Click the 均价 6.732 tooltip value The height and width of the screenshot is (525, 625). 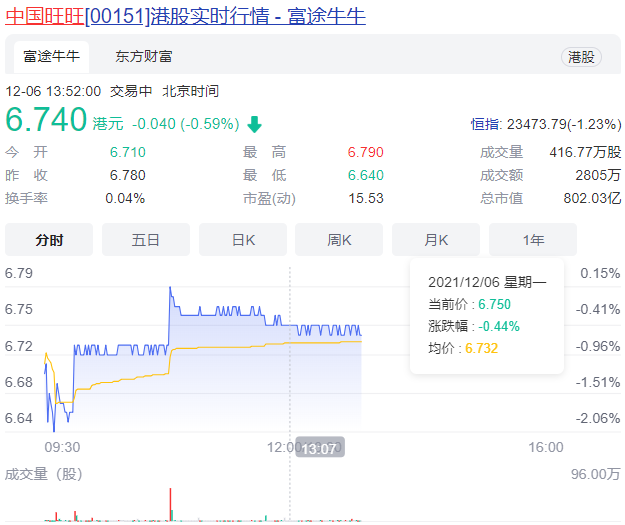coord(481,348)
